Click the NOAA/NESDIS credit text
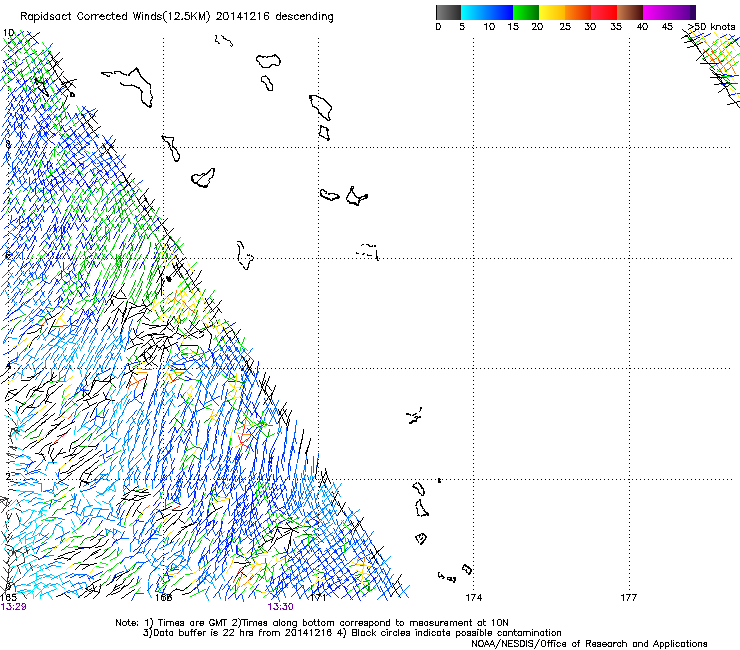 pos(589,644)
